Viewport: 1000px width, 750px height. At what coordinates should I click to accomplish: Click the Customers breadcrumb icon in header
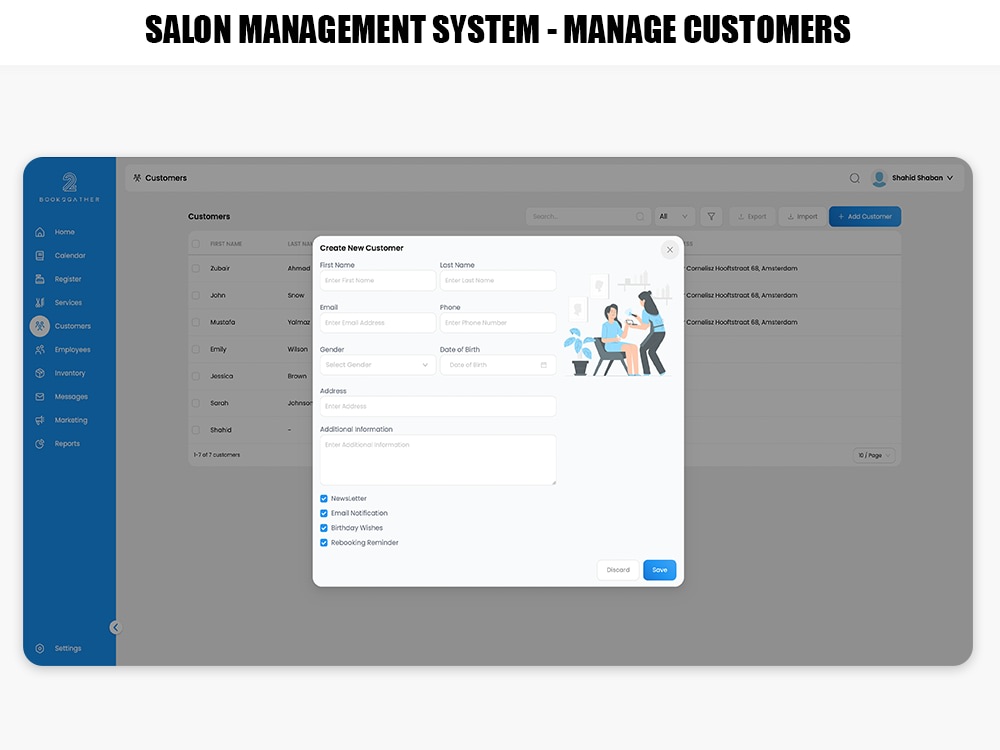(x=137, y=178)
